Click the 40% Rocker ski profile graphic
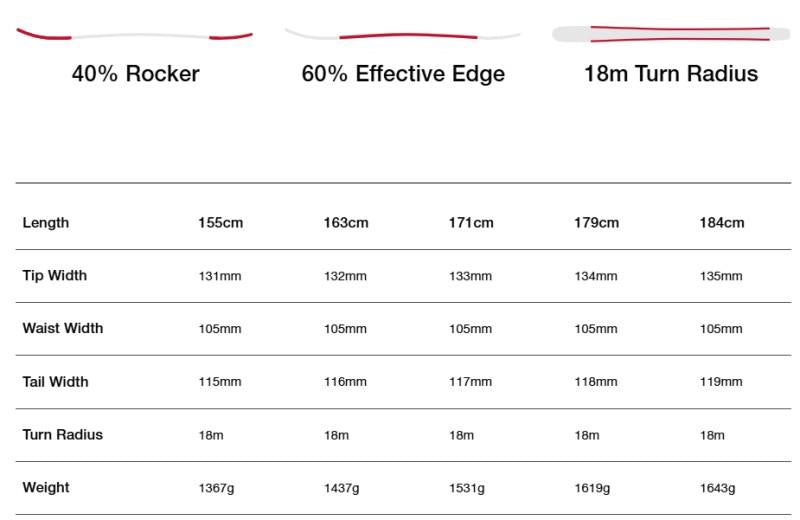The image size is (800, 520). coord(135,34)
